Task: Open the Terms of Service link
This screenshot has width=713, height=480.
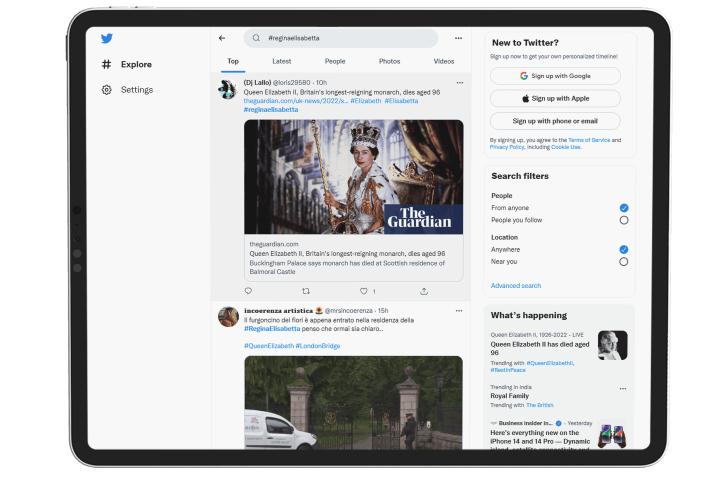Action: 589,140
